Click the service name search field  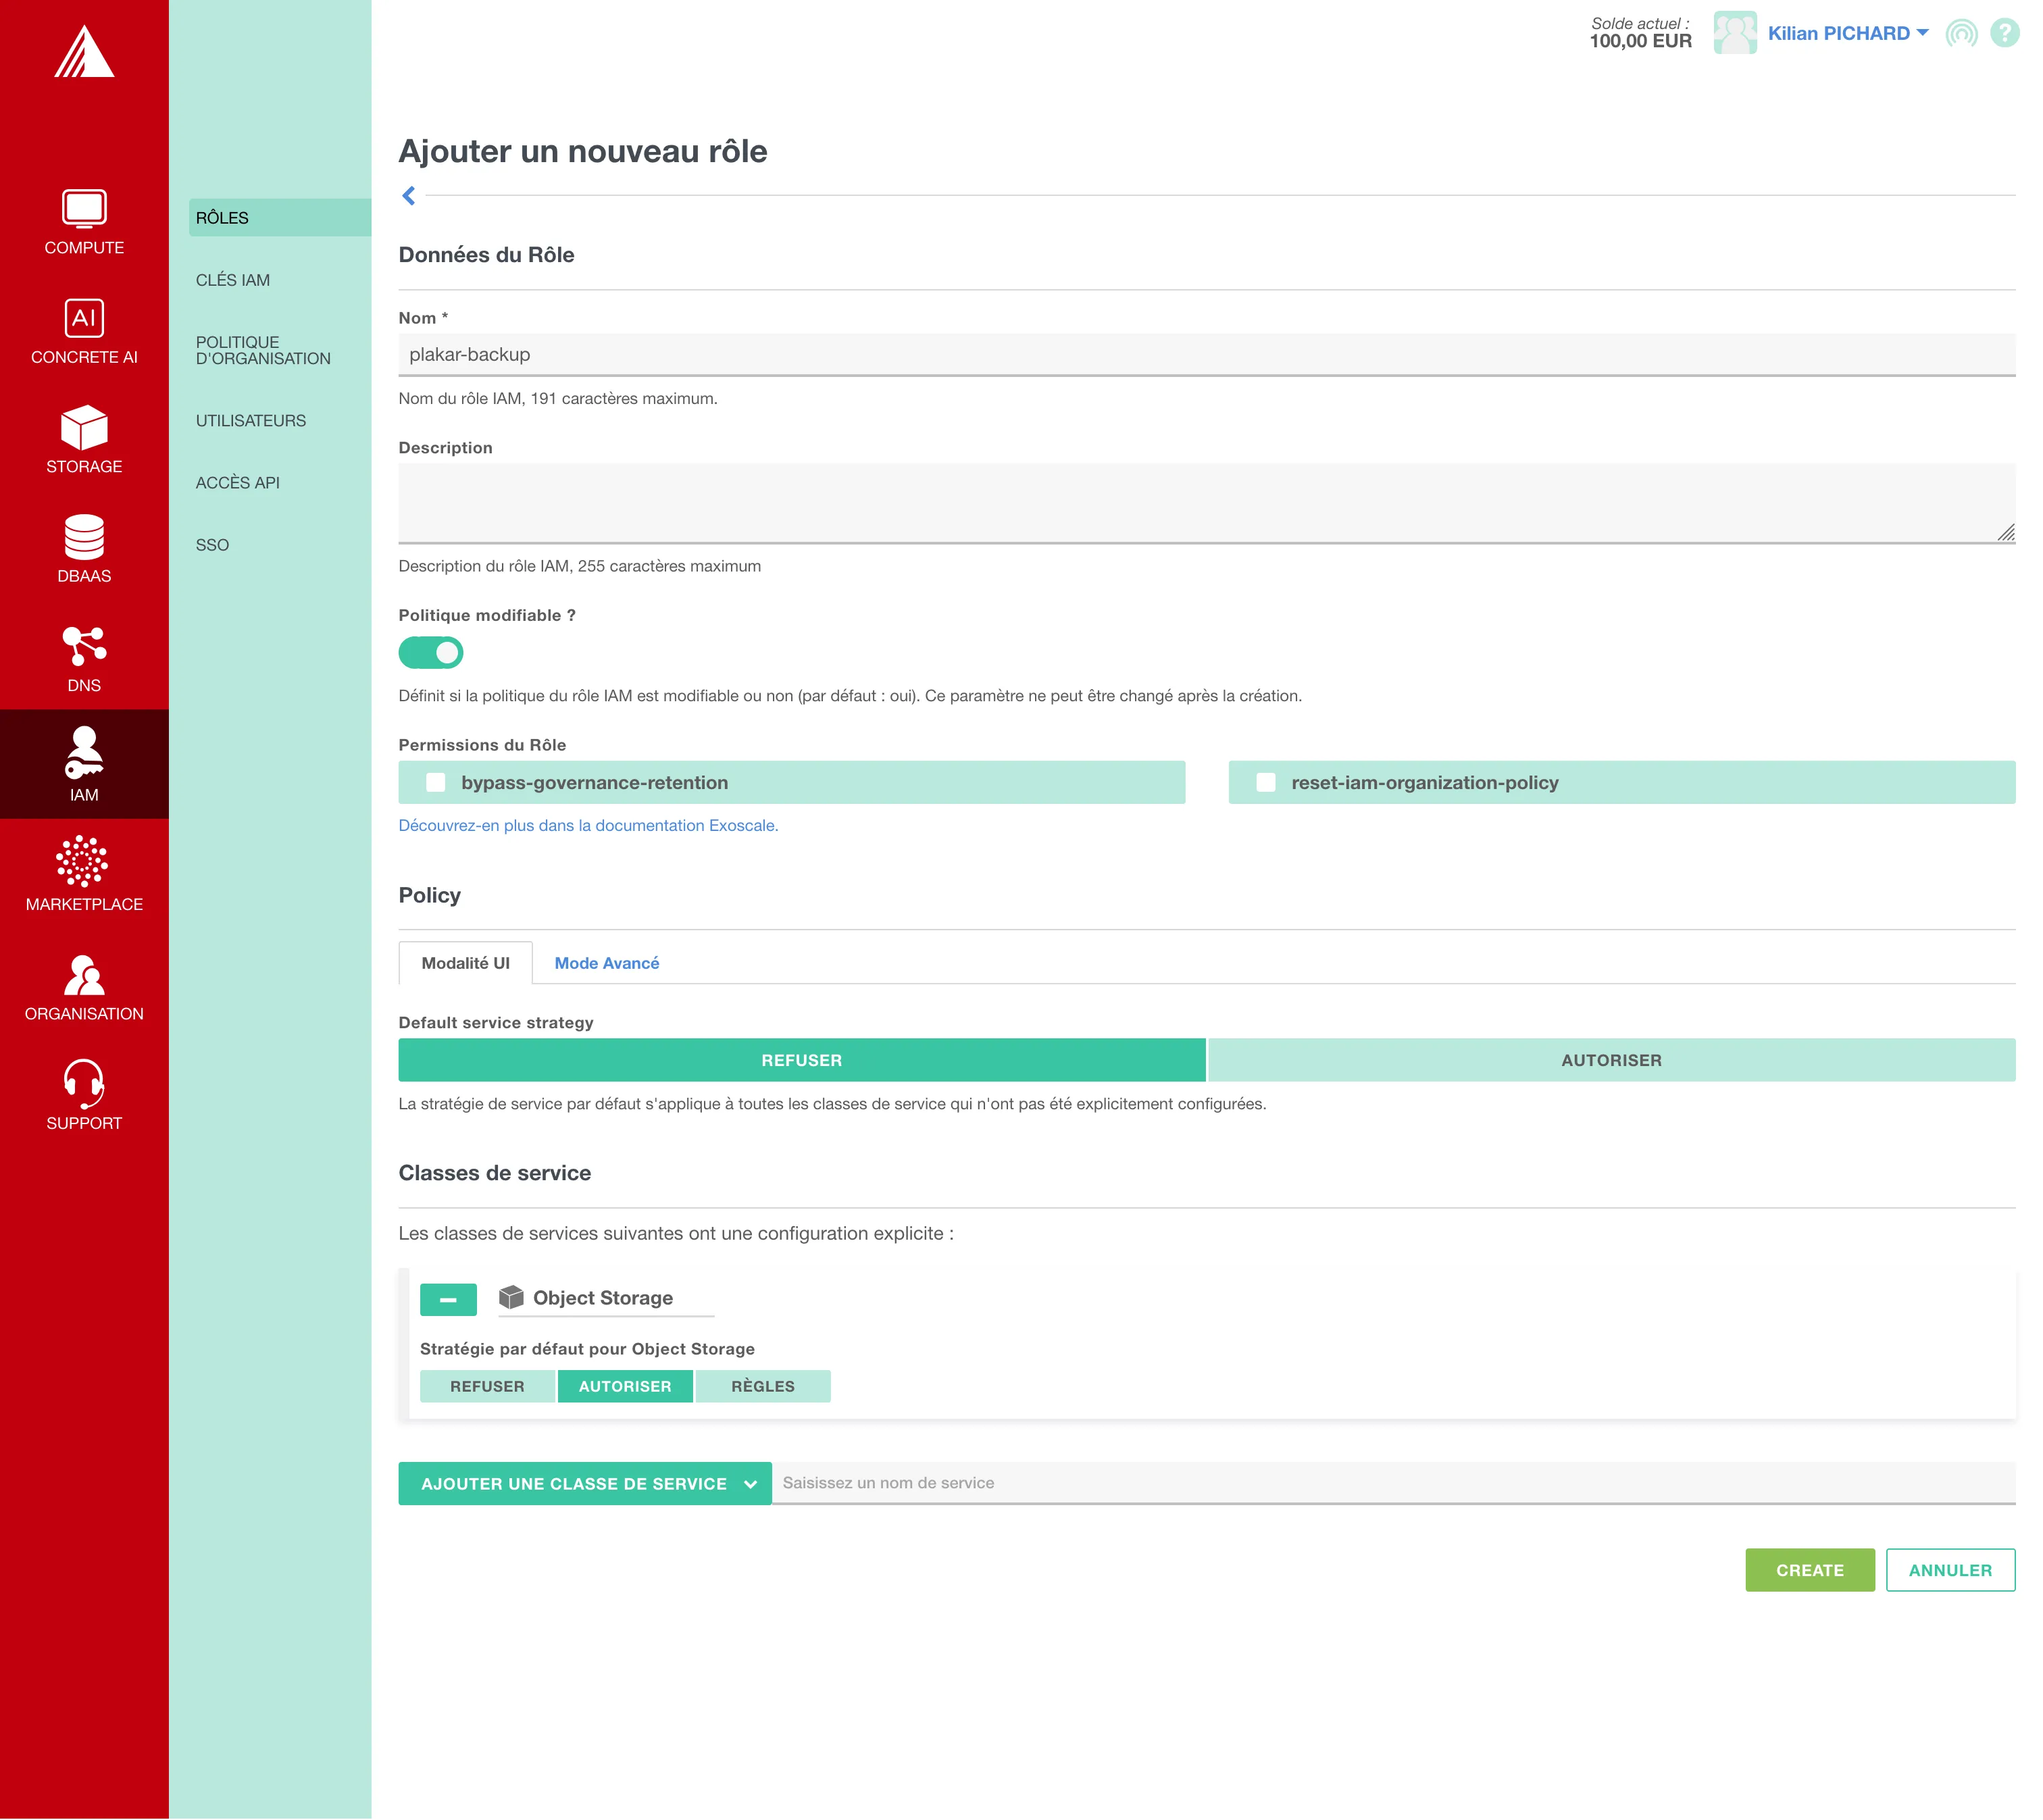(x=1394, y=1484)
